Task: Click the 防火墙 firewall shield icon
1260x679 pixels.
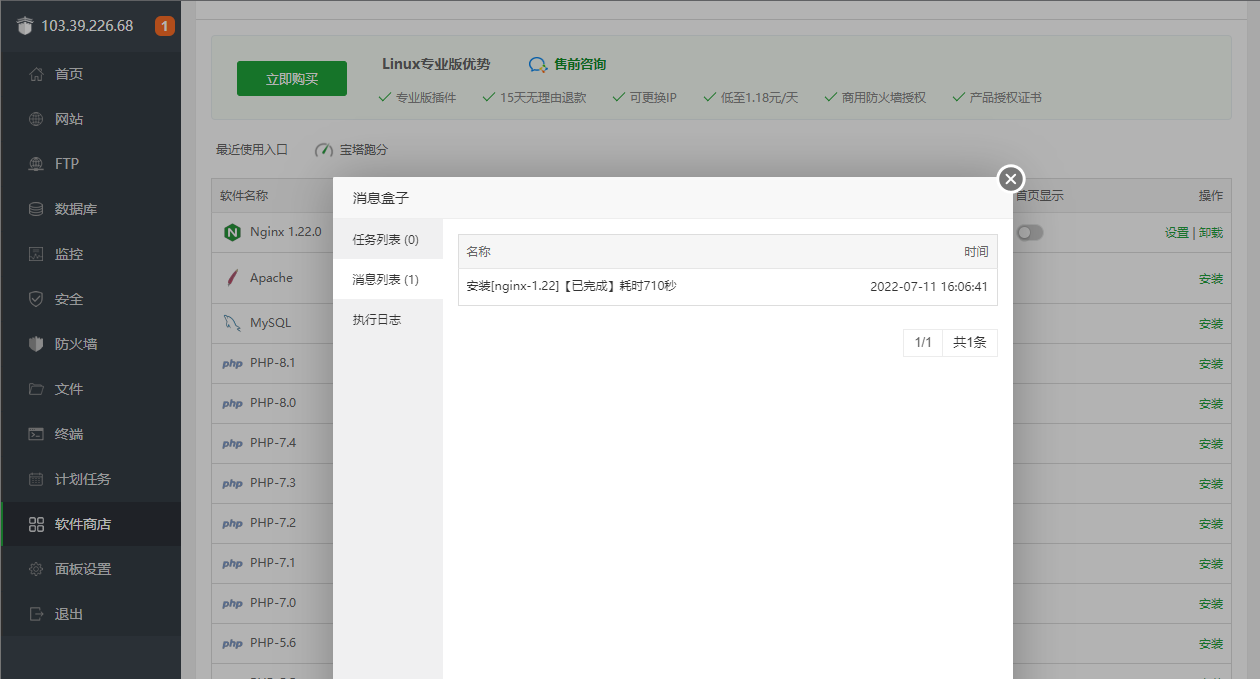Action: coord(36,344)
